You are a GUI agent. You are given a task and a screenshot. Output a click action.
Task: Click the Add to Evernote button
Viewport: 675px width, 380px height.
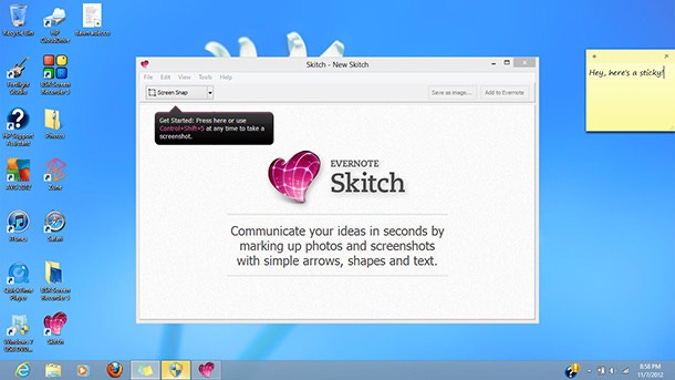pyautogui.click(x=505, y=93)
